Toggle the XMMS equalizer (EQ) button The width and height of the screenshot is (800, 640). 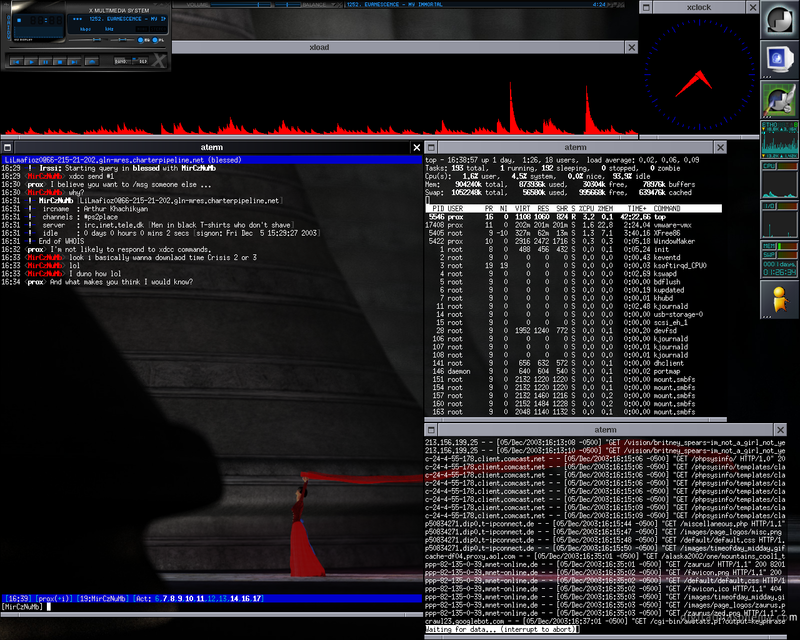[143, 40]
